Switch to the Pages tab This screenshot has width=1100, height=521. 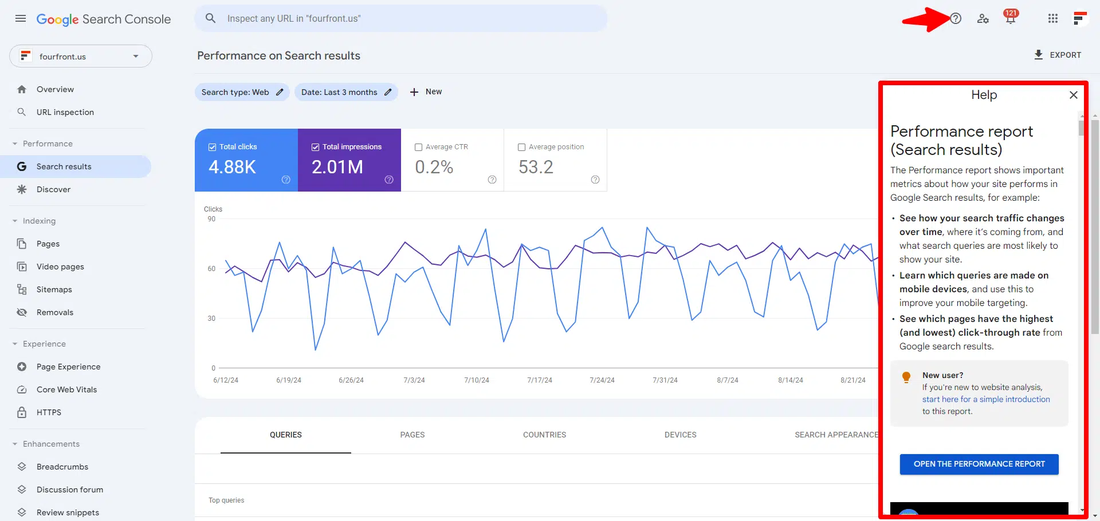tap(412, 435)
